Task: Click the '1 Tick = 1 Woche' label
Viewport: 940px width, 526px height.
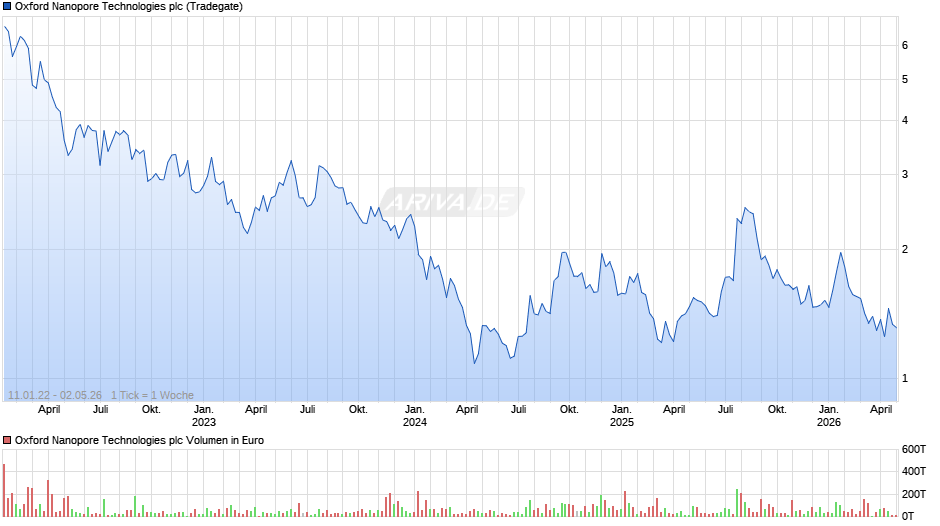Action: pos(152,395)
